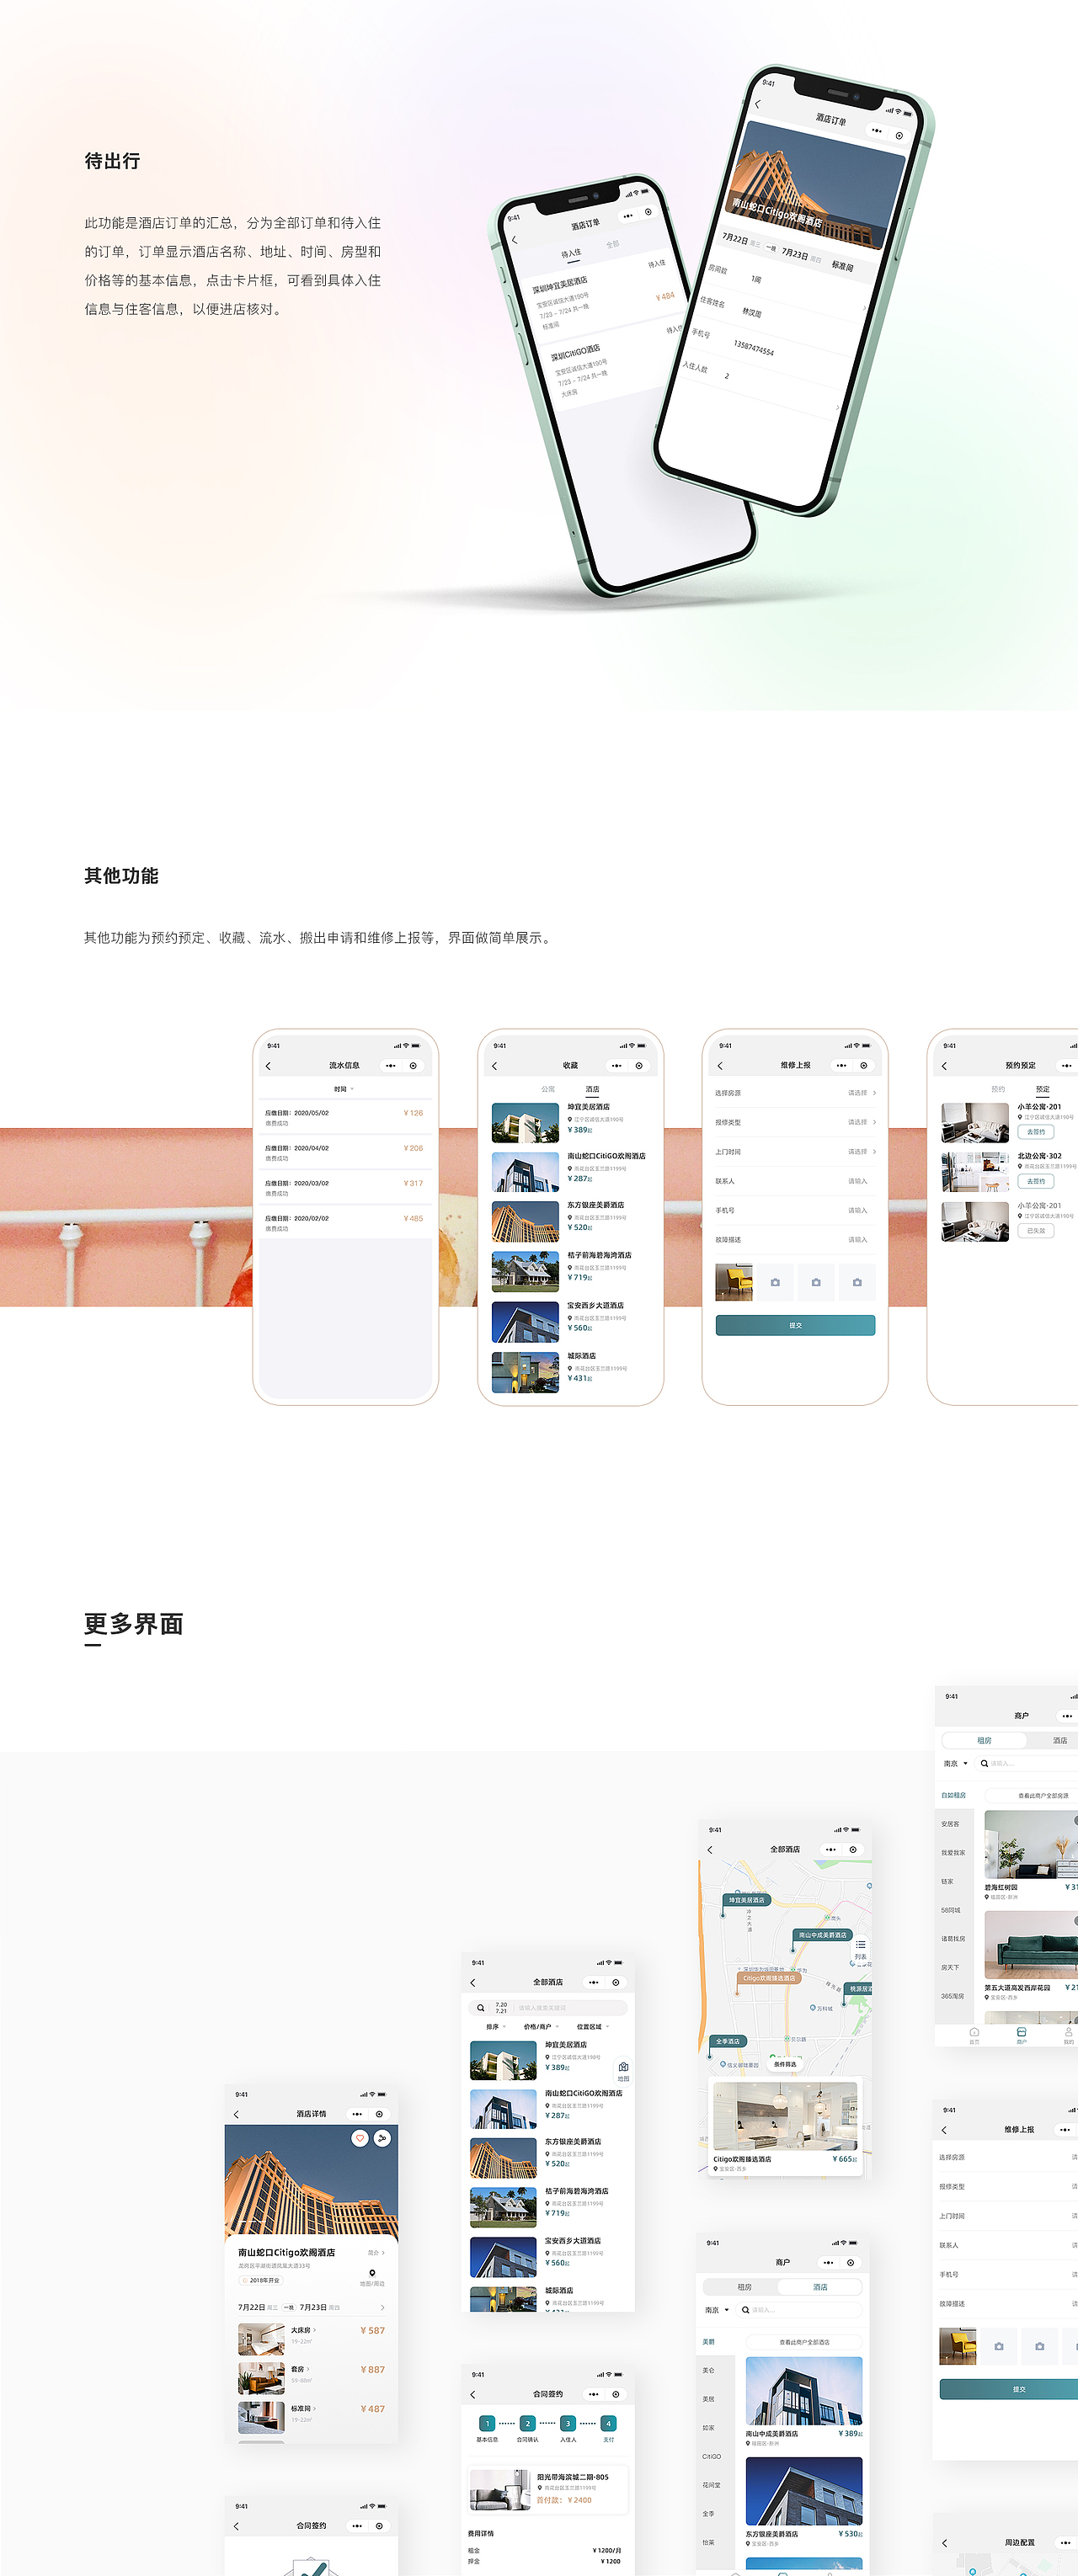Tap search icon on 商户 酒店 screen

[746, 2310]
